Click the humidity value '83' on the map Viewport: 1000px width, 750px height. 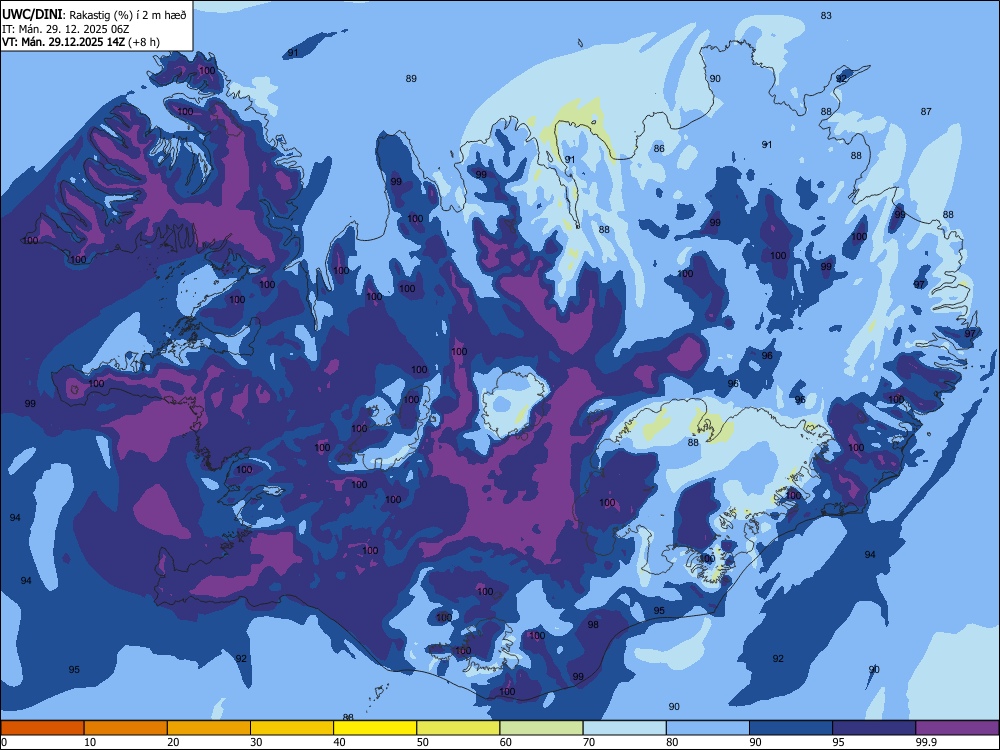(826, 15)
